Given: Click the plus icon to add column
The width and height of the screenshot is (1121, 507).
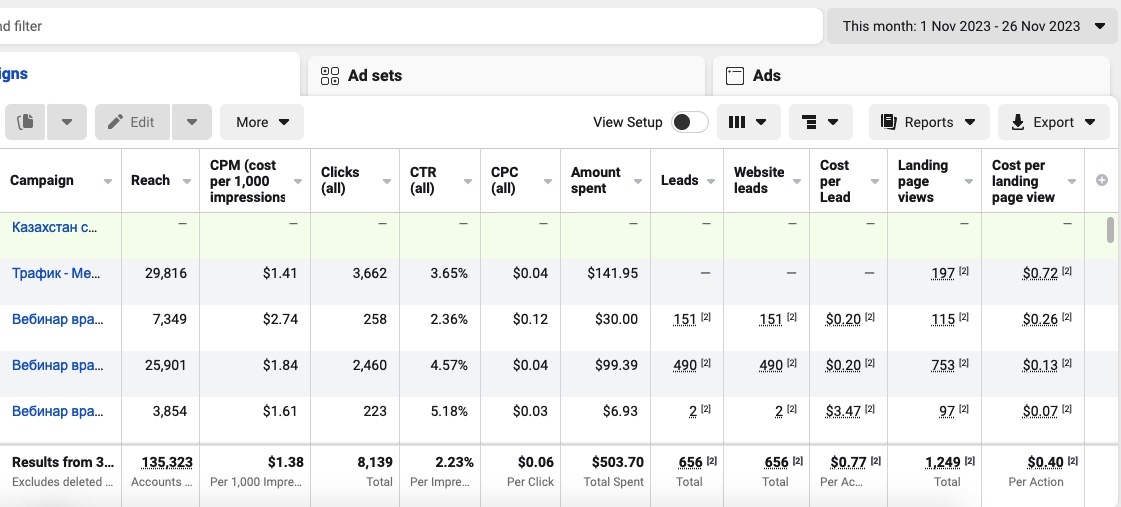Looking at the screenshot, I should (1102, 180).
